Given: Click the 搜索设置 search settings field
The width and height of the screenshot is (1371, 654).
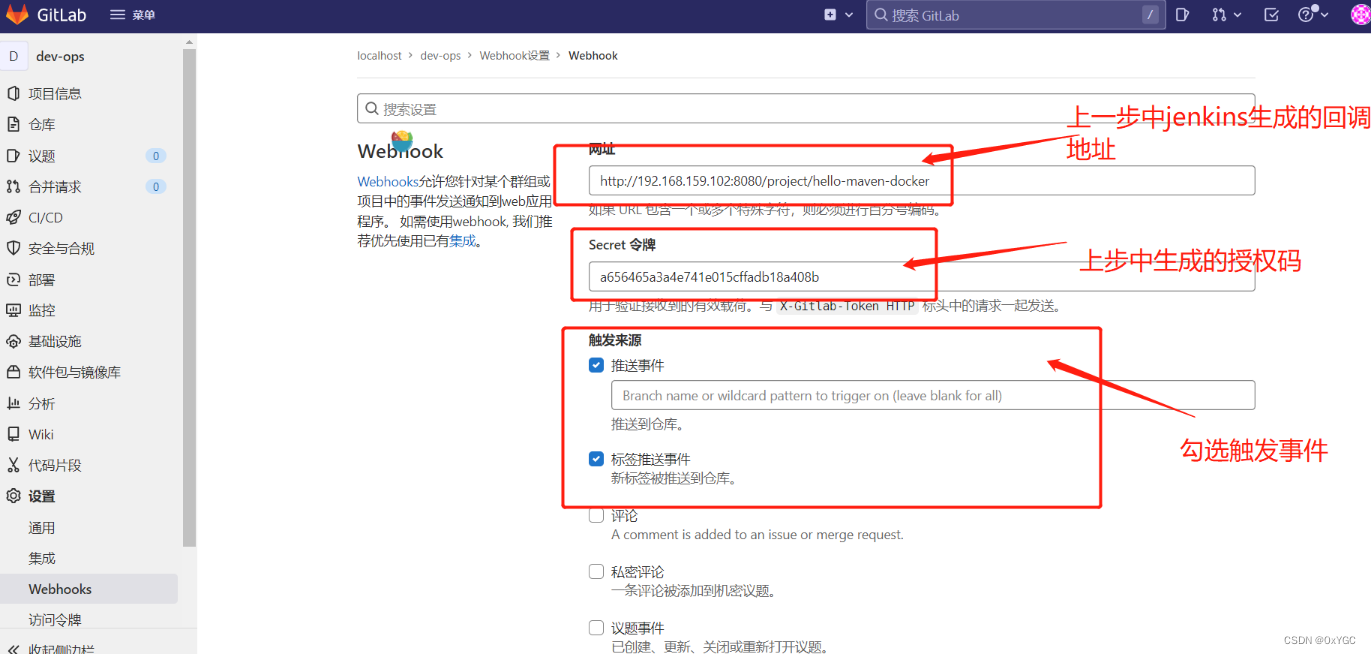Looking at the screenshot, I should pos(806,109).
